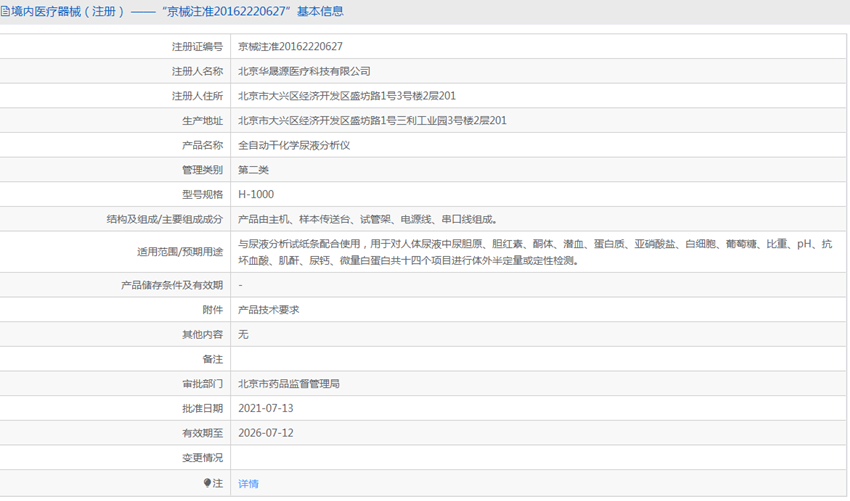Image resolution: width=850 pixels, height=501 pixels.
Task: Select the model value H-1000
Action: coord(256,194)
